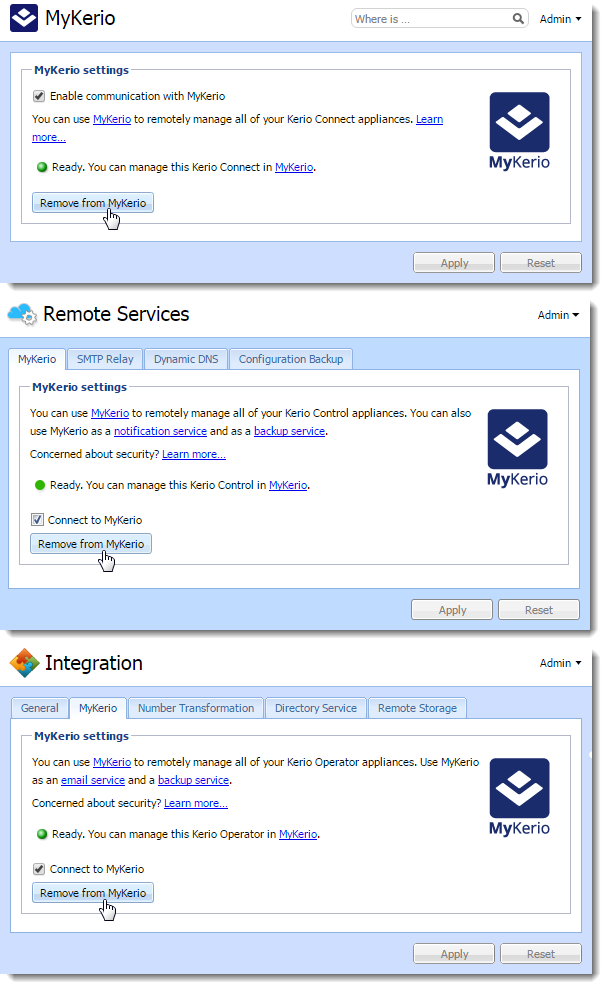Click Reset button in the Kerio Connect panel
601x985 pixels.
[x=541, y=263]
